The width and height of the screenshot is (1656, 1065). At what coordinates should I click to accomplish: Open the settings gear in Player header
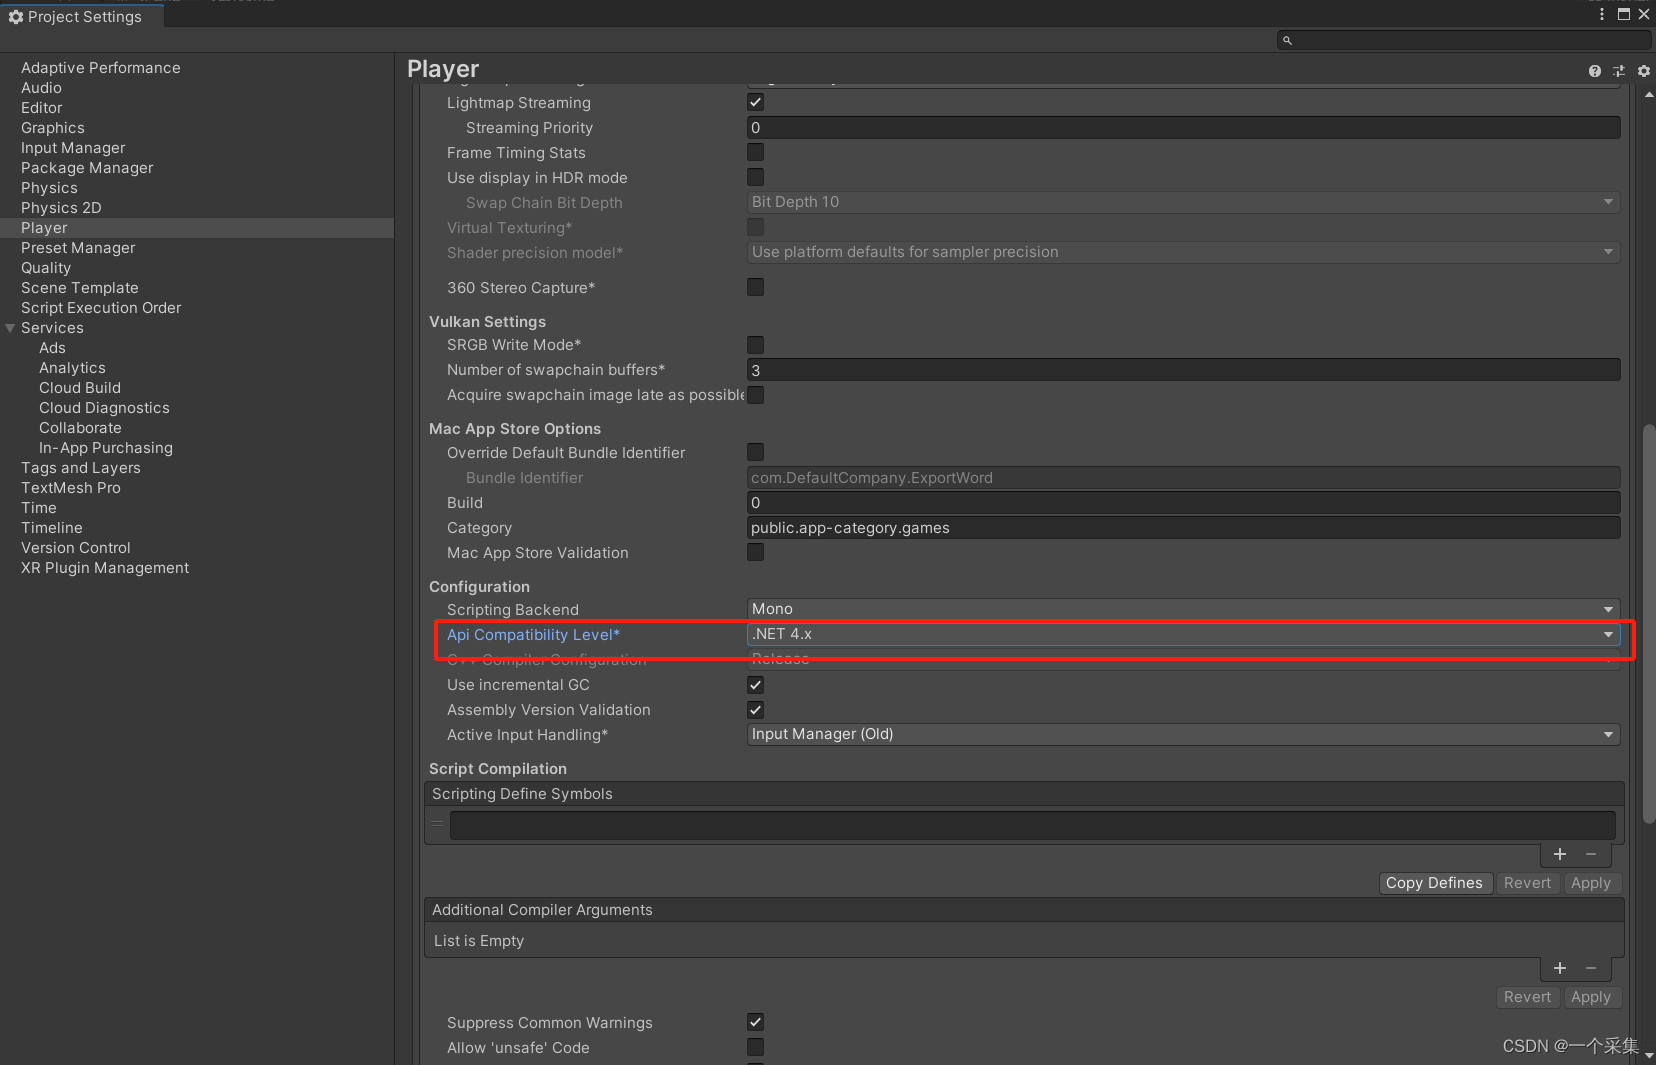[1643, 71]
